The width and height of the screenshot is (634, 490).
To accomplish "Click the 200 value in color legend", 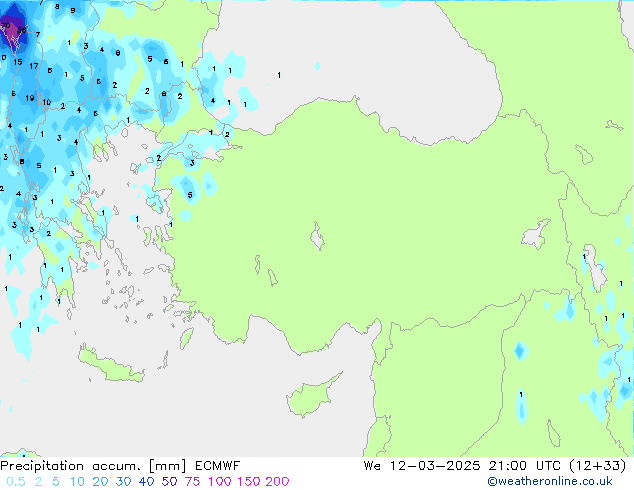I will tap(277, 482).
